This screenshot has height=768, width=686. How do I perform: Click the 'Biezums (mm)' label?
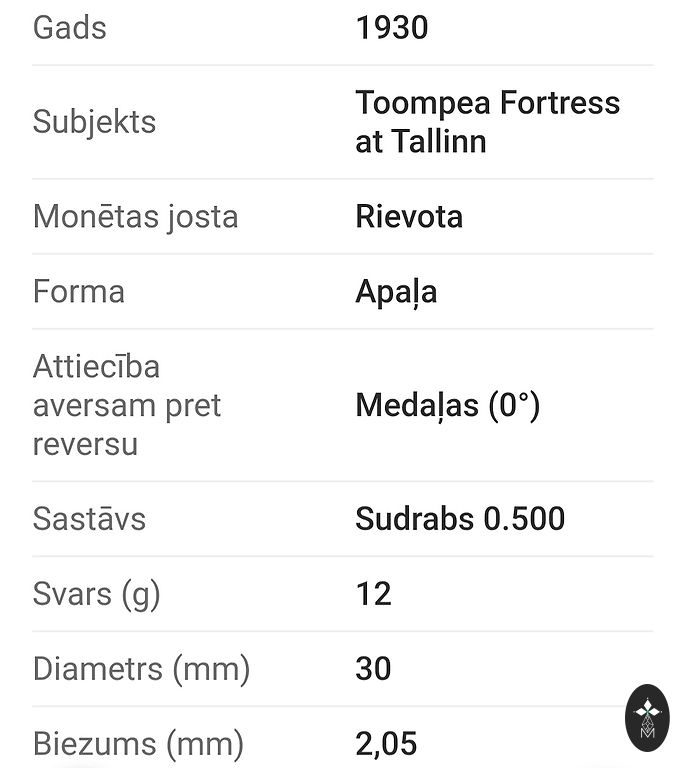(x=138, y=744)
